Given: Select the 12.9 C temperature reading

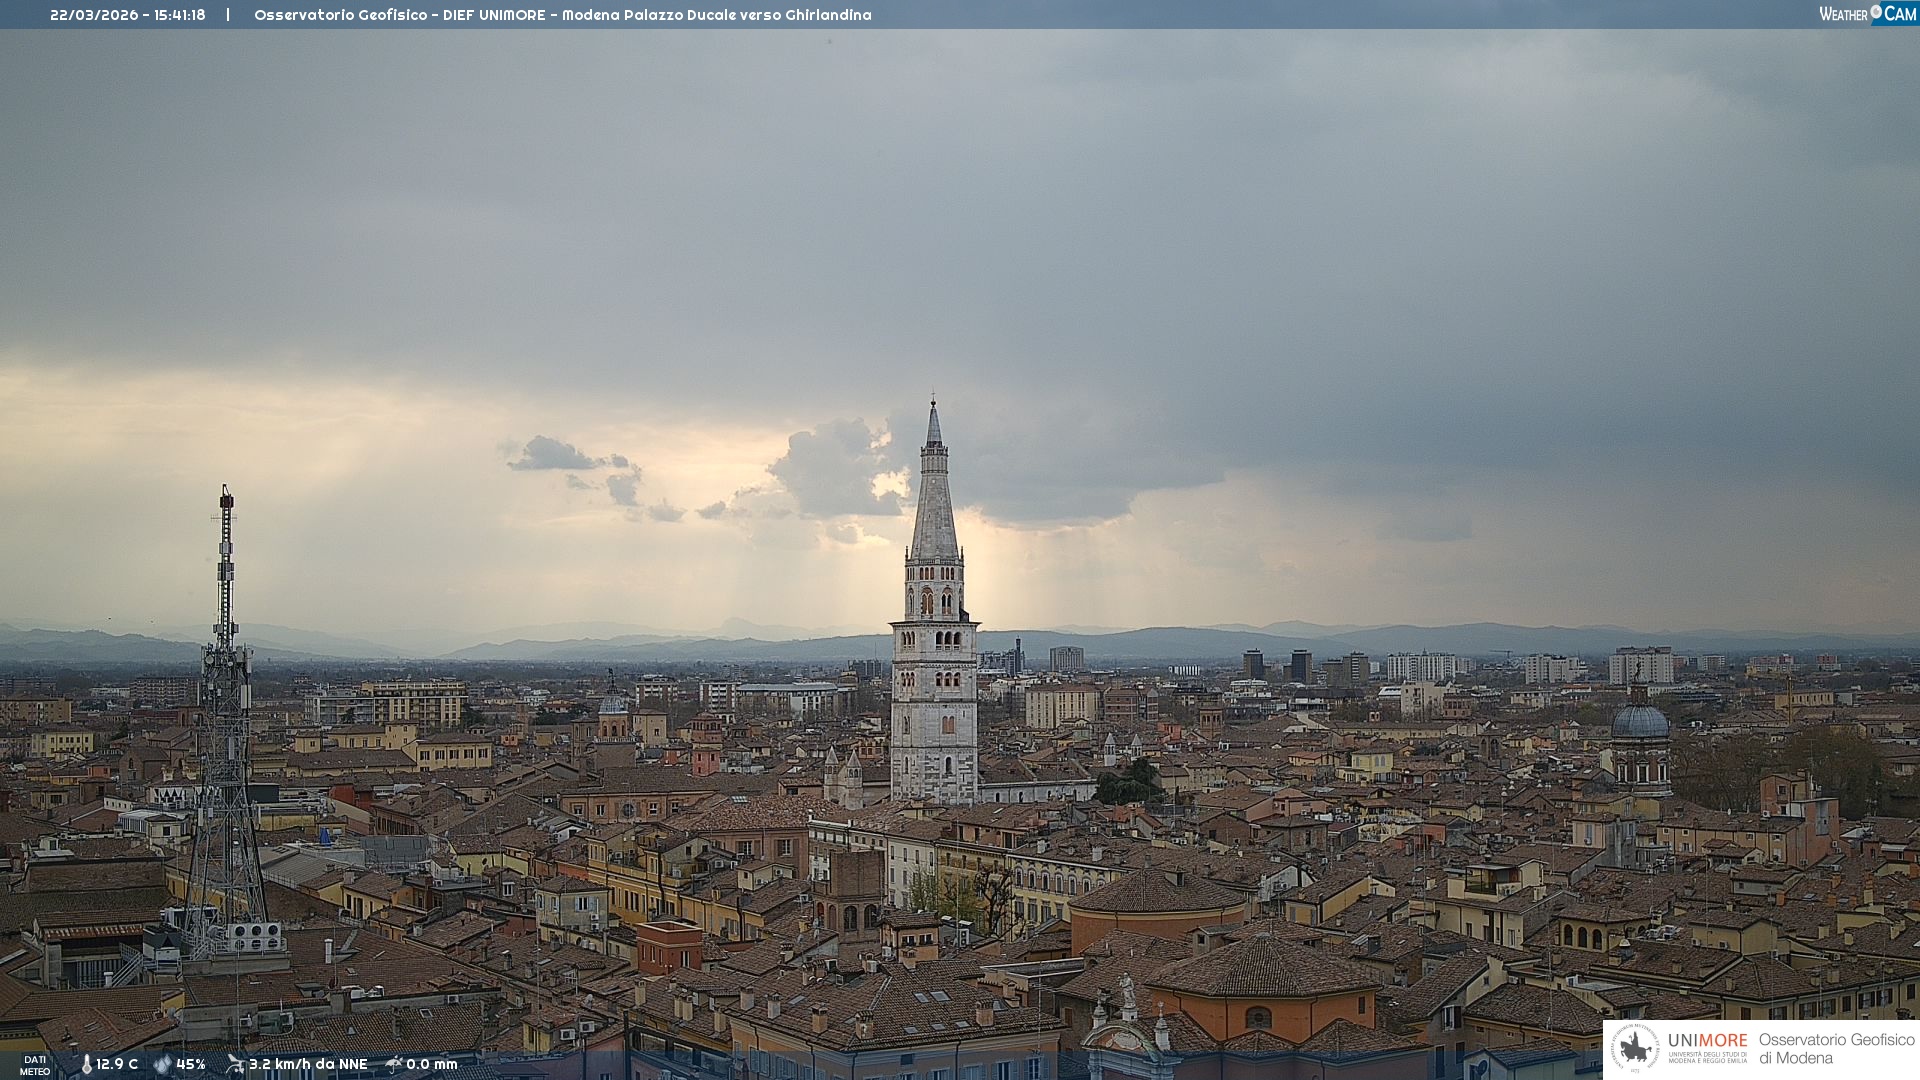Looking at the screenshot, I should pyautogui.click(x=117, y=1065).
